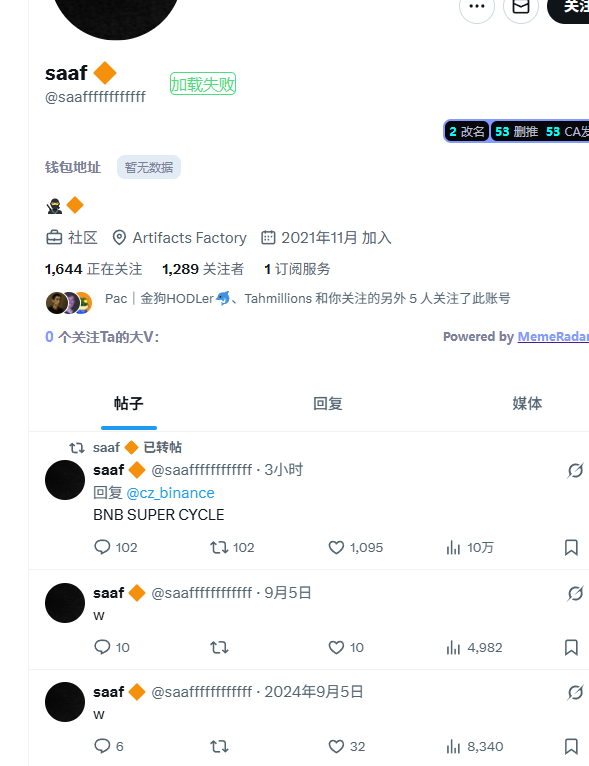Image resolution: width=589 pixels, height=766 pixels.
Task: Open the @cz_binance mention link
Action: pos(170,493)
